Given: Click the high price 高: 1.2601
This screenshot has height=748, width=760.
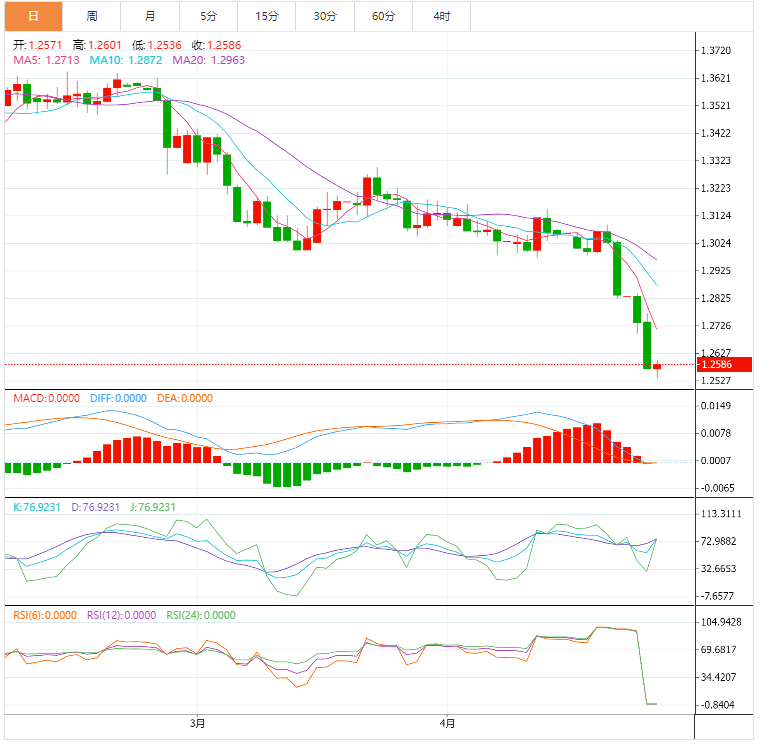Looking at the screenshot, I should 97,45.
